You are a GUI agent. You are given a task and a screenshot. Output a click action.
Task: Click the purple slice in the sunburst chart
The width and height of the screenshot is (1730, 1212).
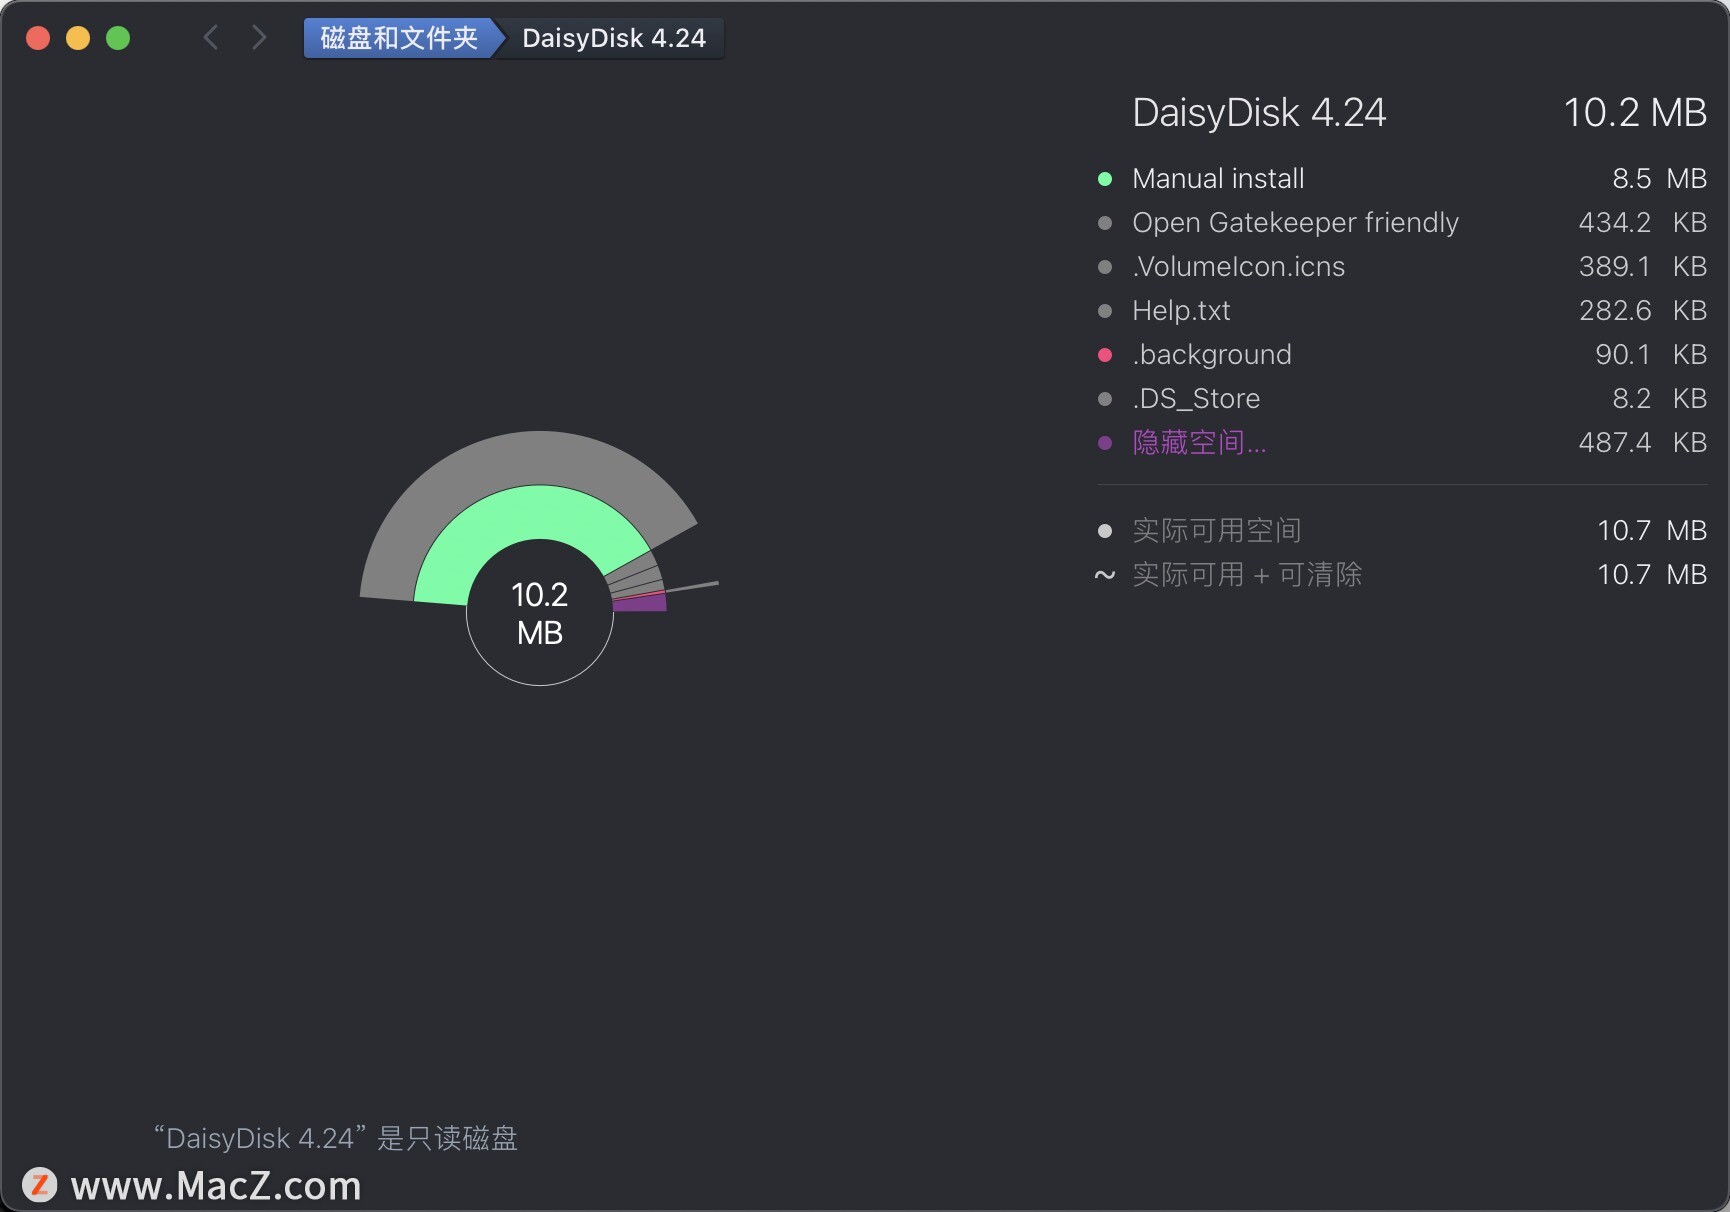(x=641, y=601)
